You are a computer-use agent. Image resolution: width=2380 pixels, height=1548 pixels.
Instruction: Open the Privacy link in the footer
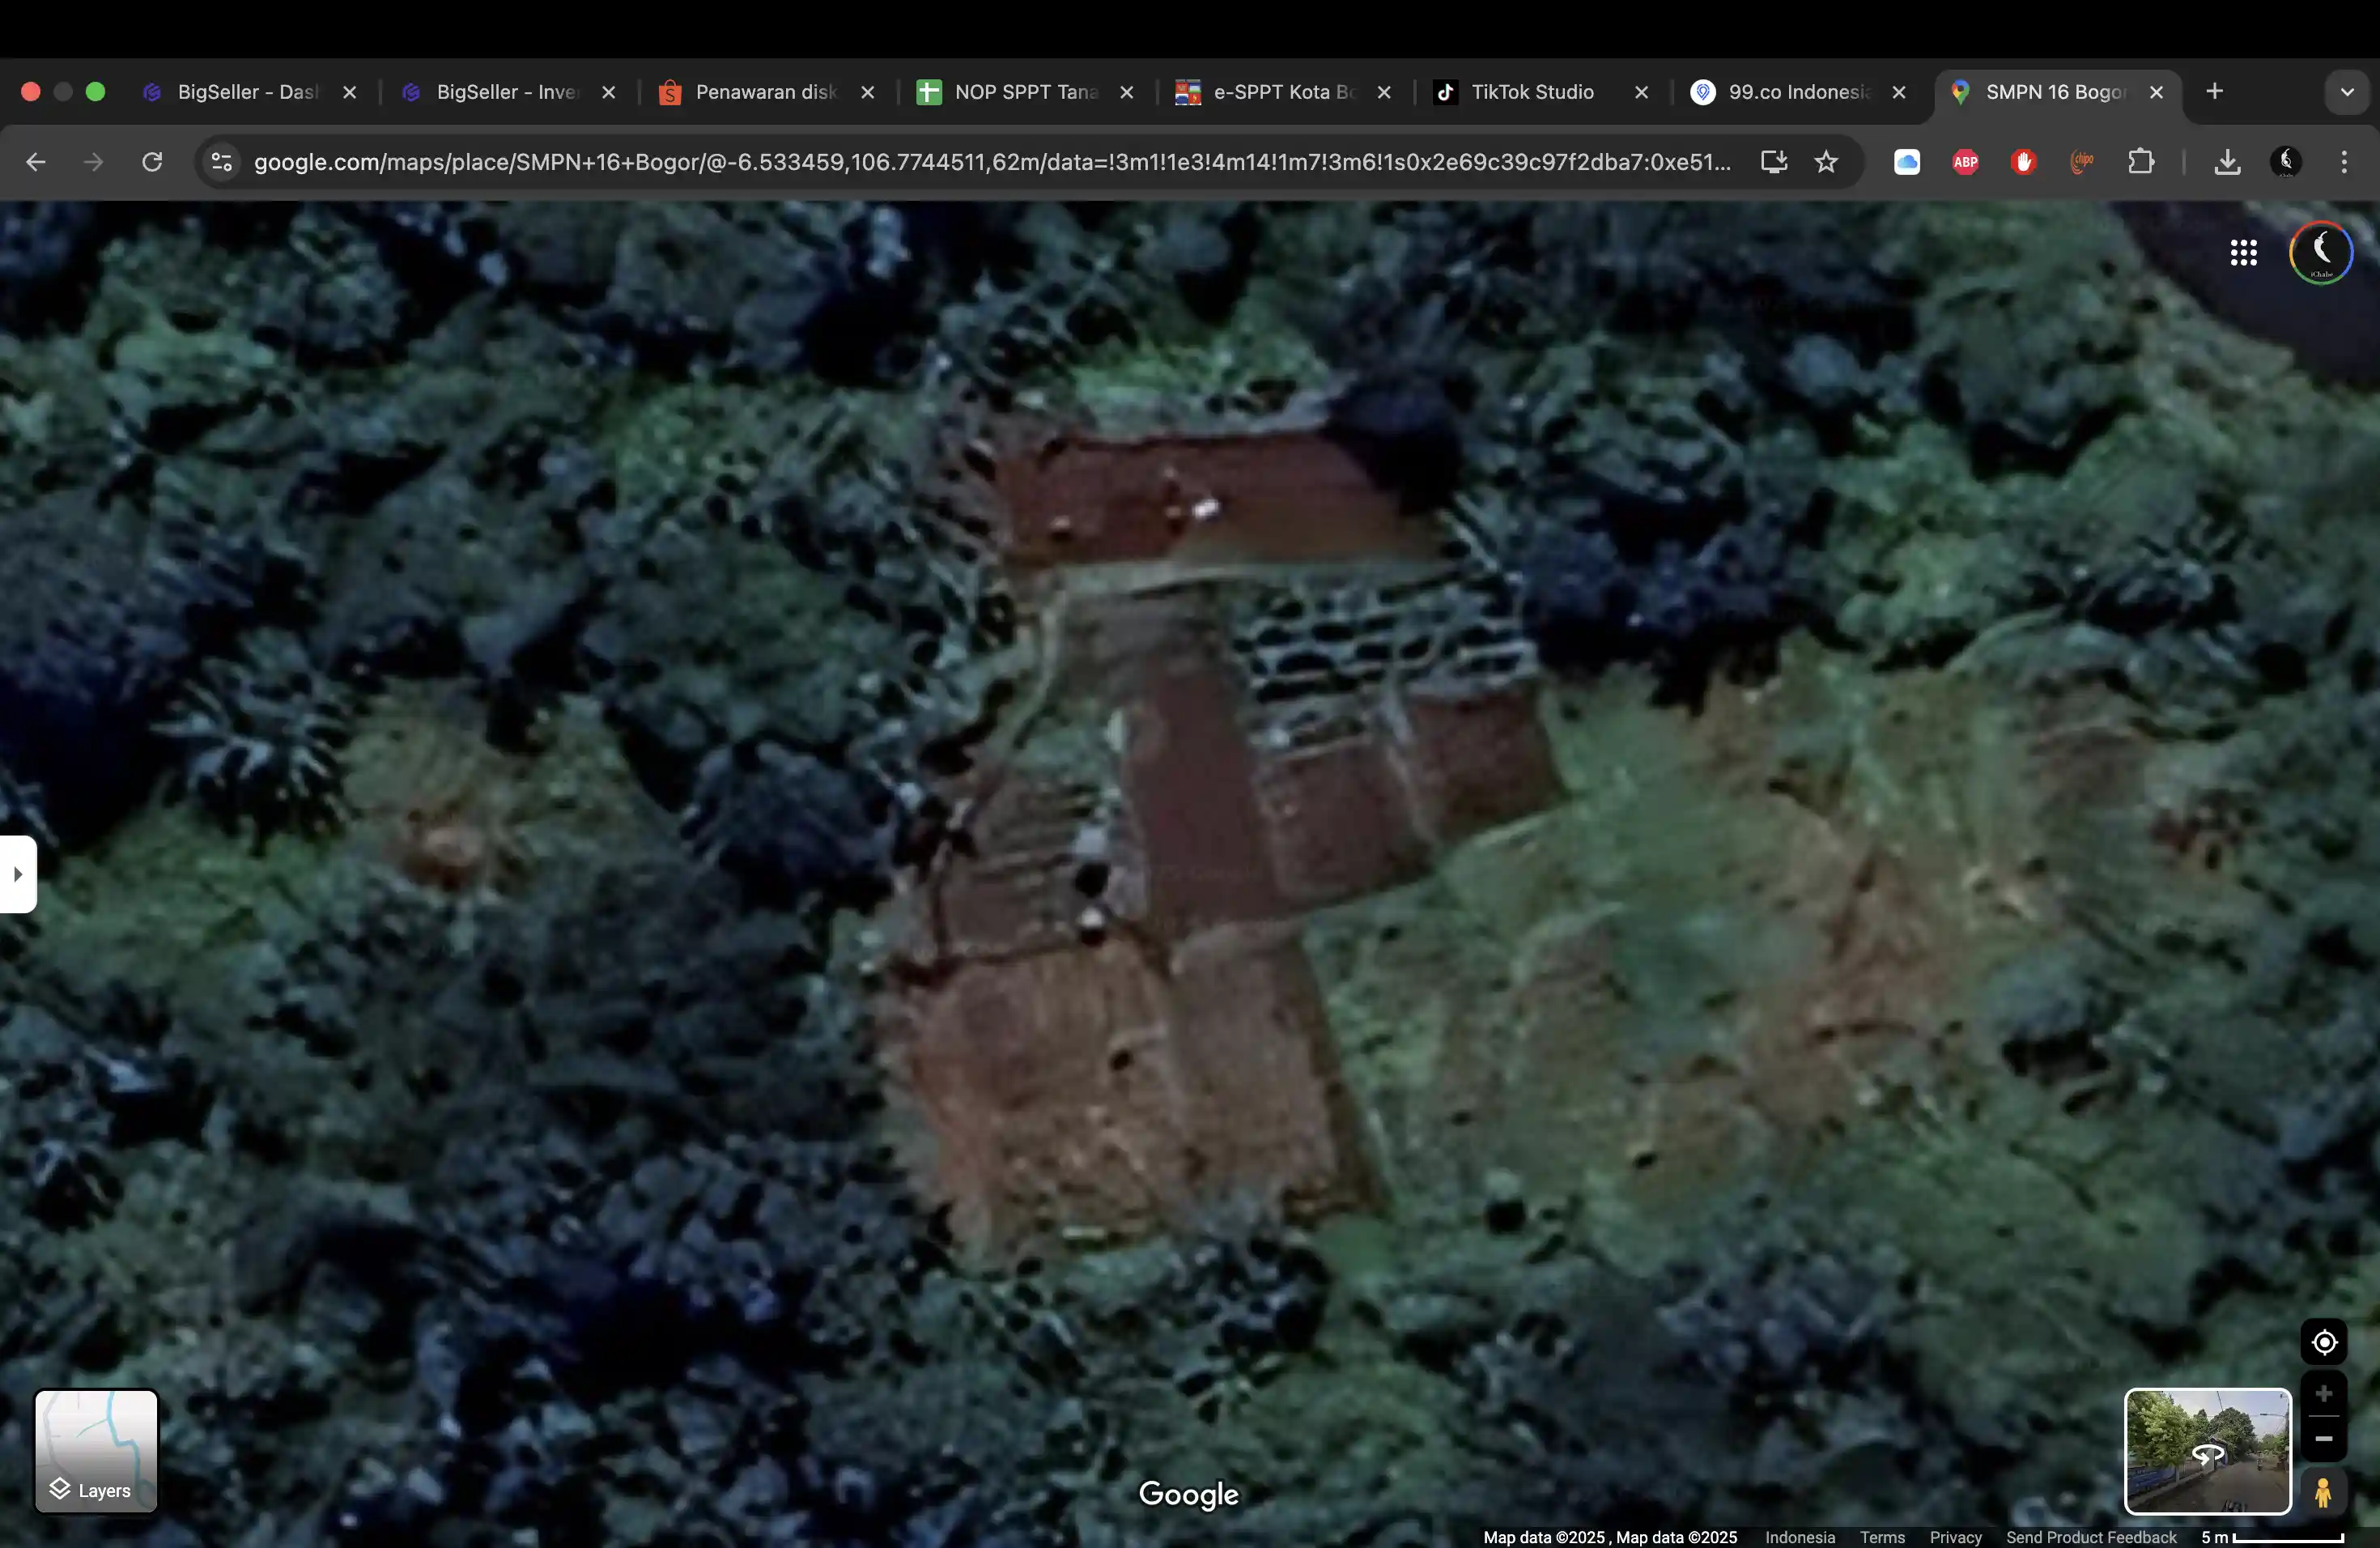coord(1955,1537)
